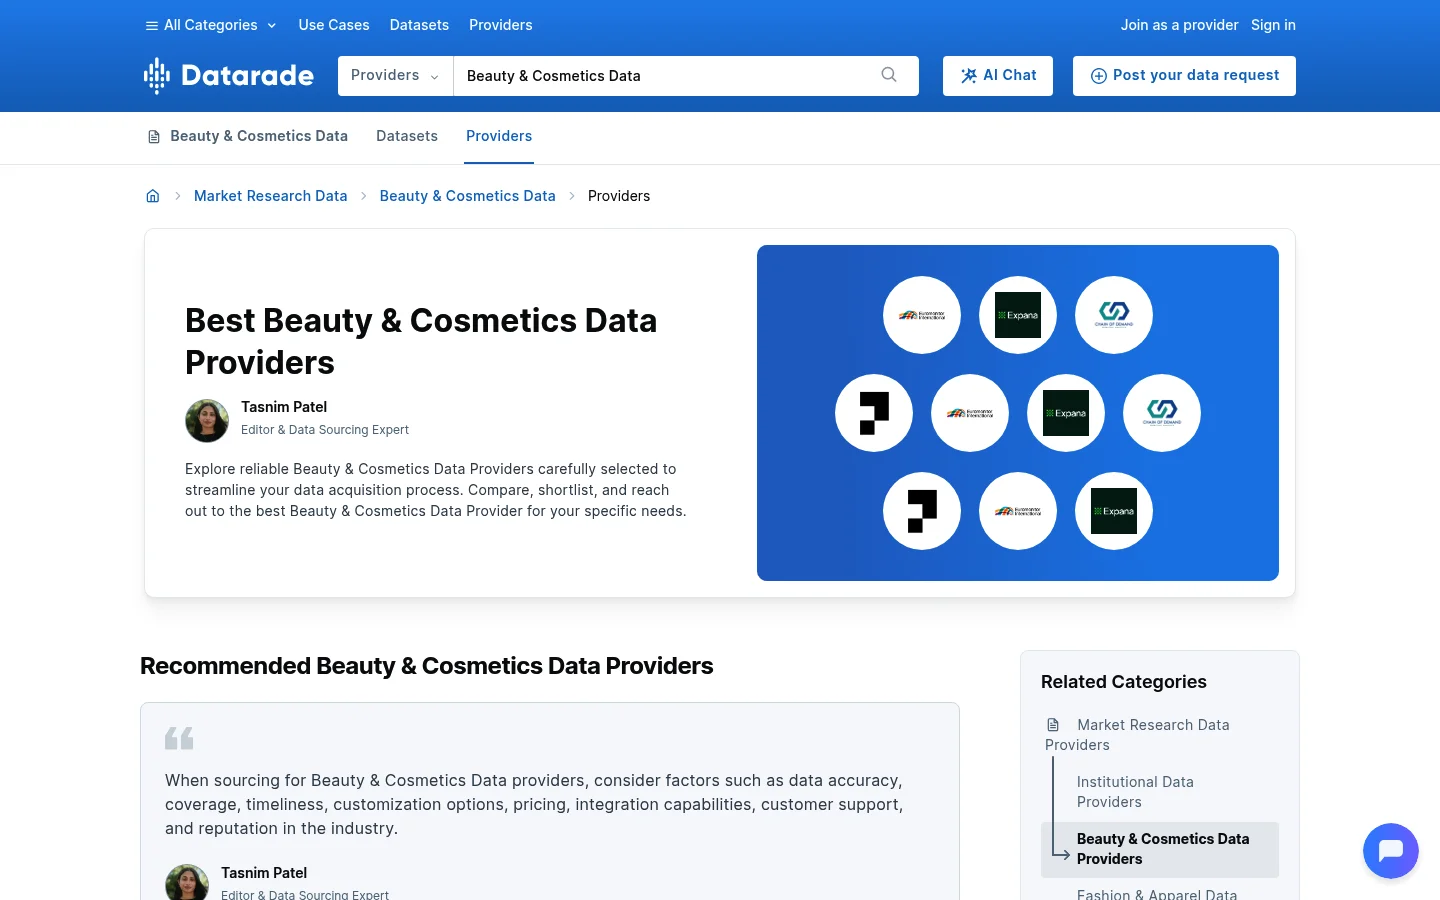The image size is (1440, 900).
Task: Click document icon beside Market Research Data Providers
Action: click(1053, 725)
